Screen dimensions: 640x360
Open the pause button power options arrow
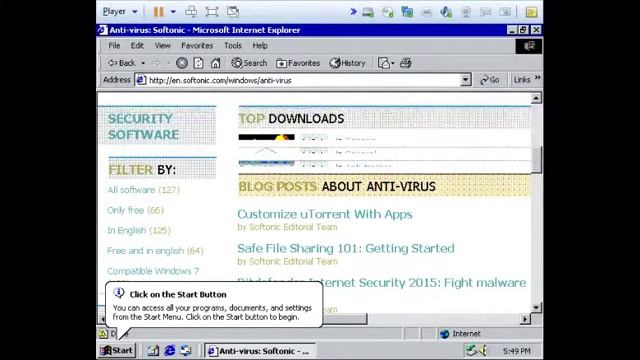(173, 12)
